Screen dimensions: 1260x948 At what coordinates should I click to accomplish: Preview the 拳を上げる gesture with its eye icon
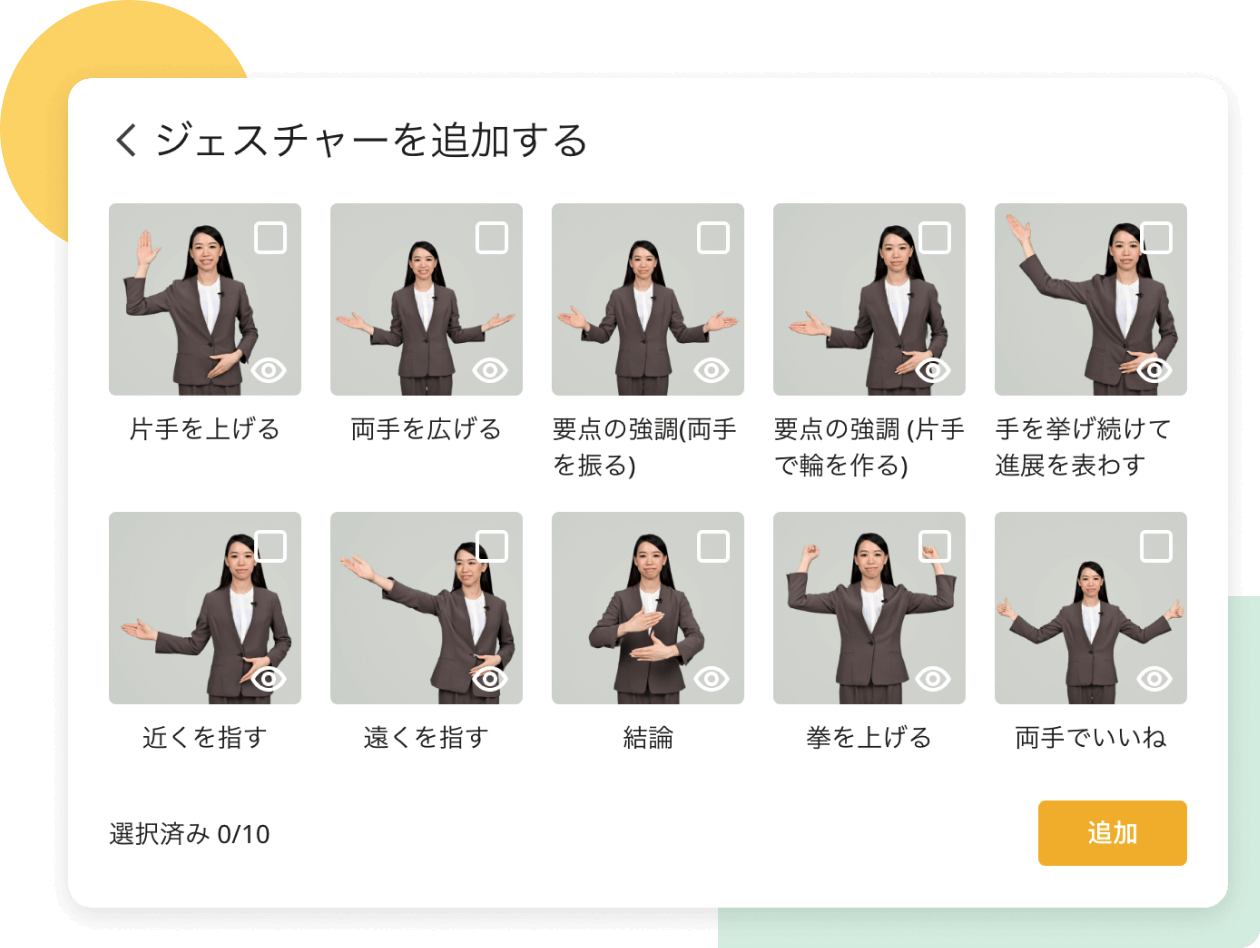(933, 680)
